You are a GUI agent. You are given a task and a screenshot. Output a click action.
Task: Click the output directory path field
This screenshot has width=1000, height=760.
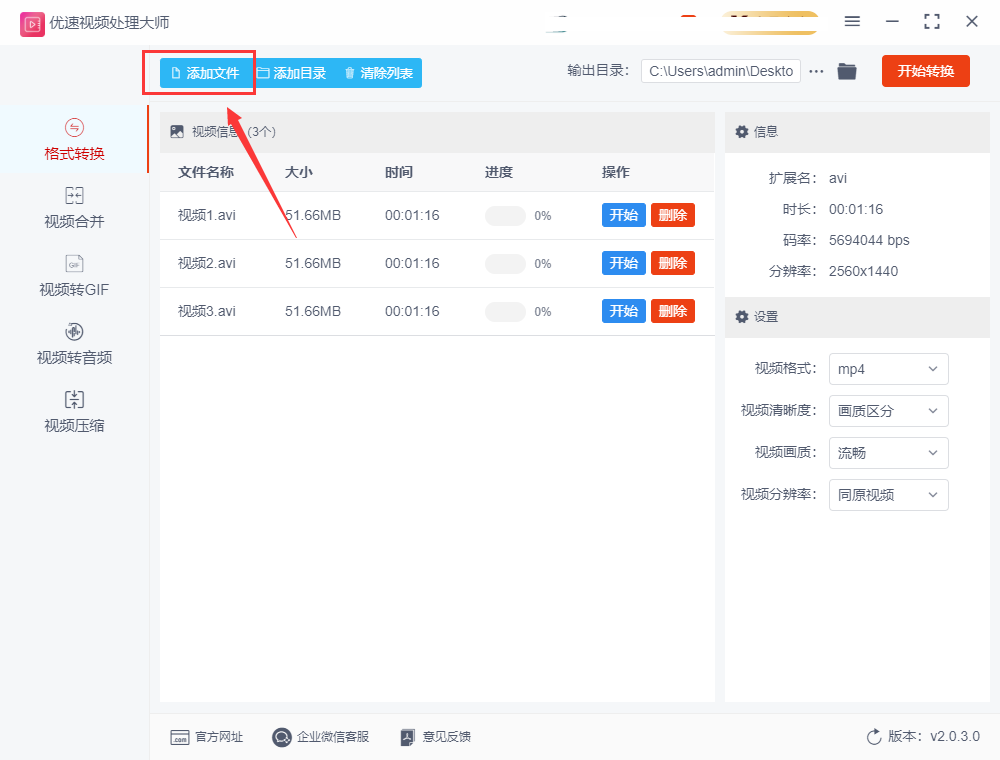point(720,70)
